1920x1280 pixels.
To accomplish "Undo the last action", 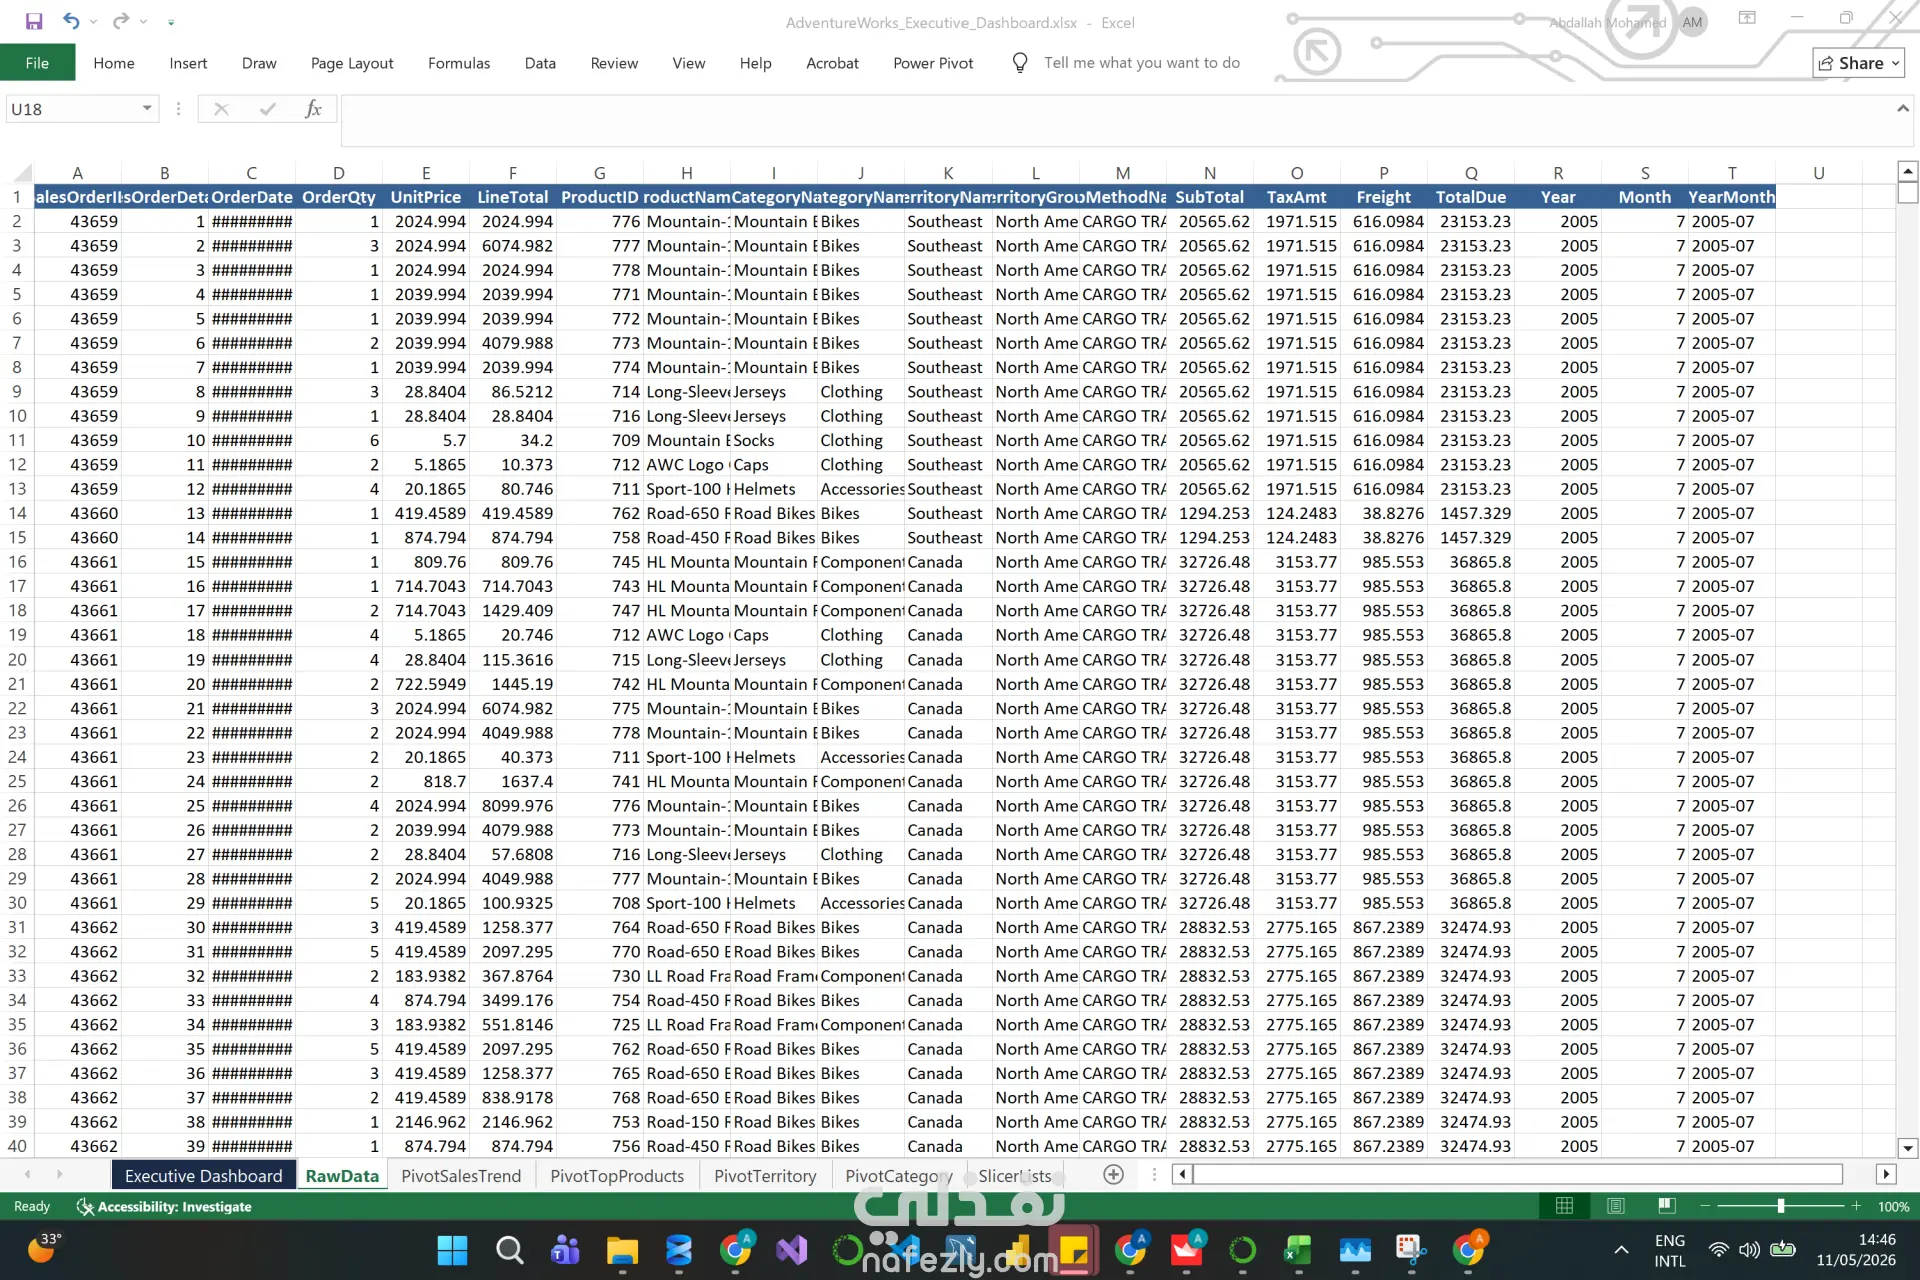I will (x=71, y=21).
